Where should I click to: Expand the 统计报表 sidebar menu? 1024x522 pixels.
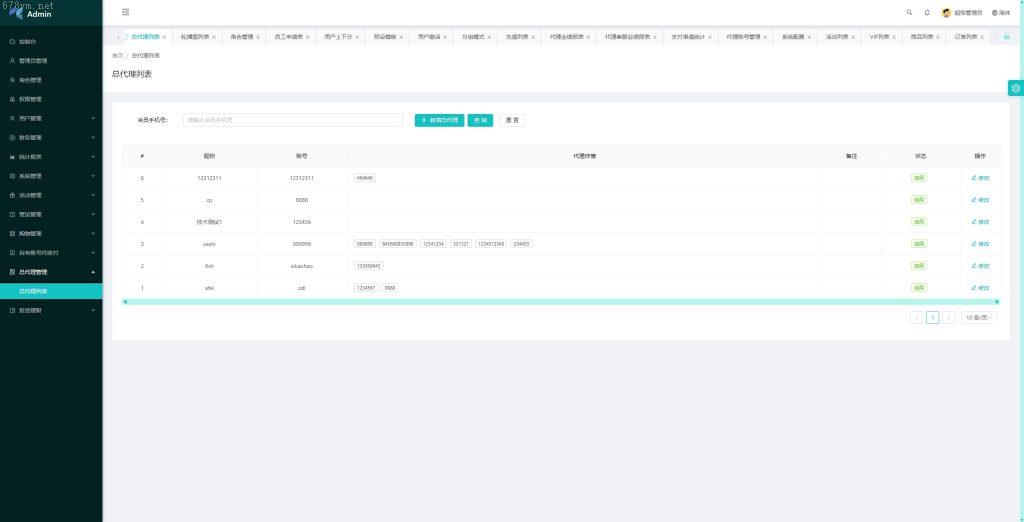click(x=51, y=157)
